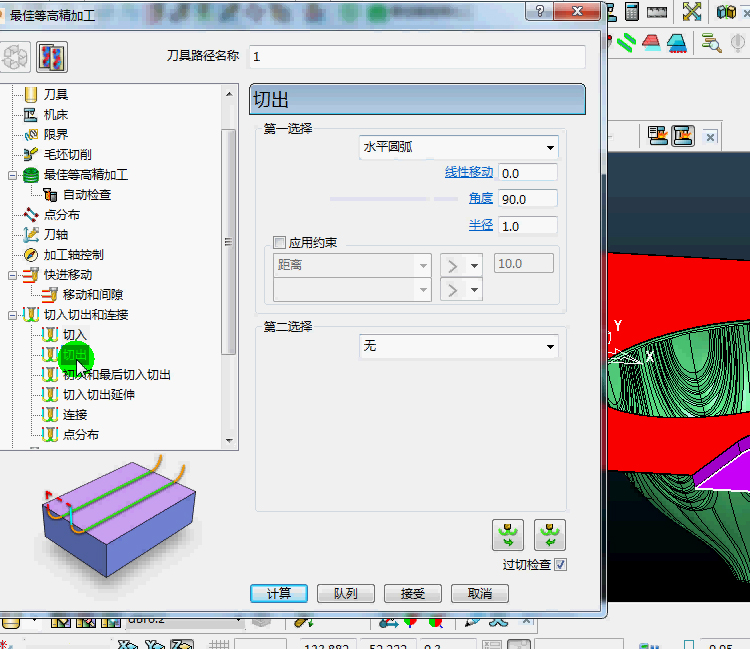Viewport: 750px width, 649px height.
Task: Open 第一选择 水平圆弧 dropdown
Action: [x=458, y=147]
